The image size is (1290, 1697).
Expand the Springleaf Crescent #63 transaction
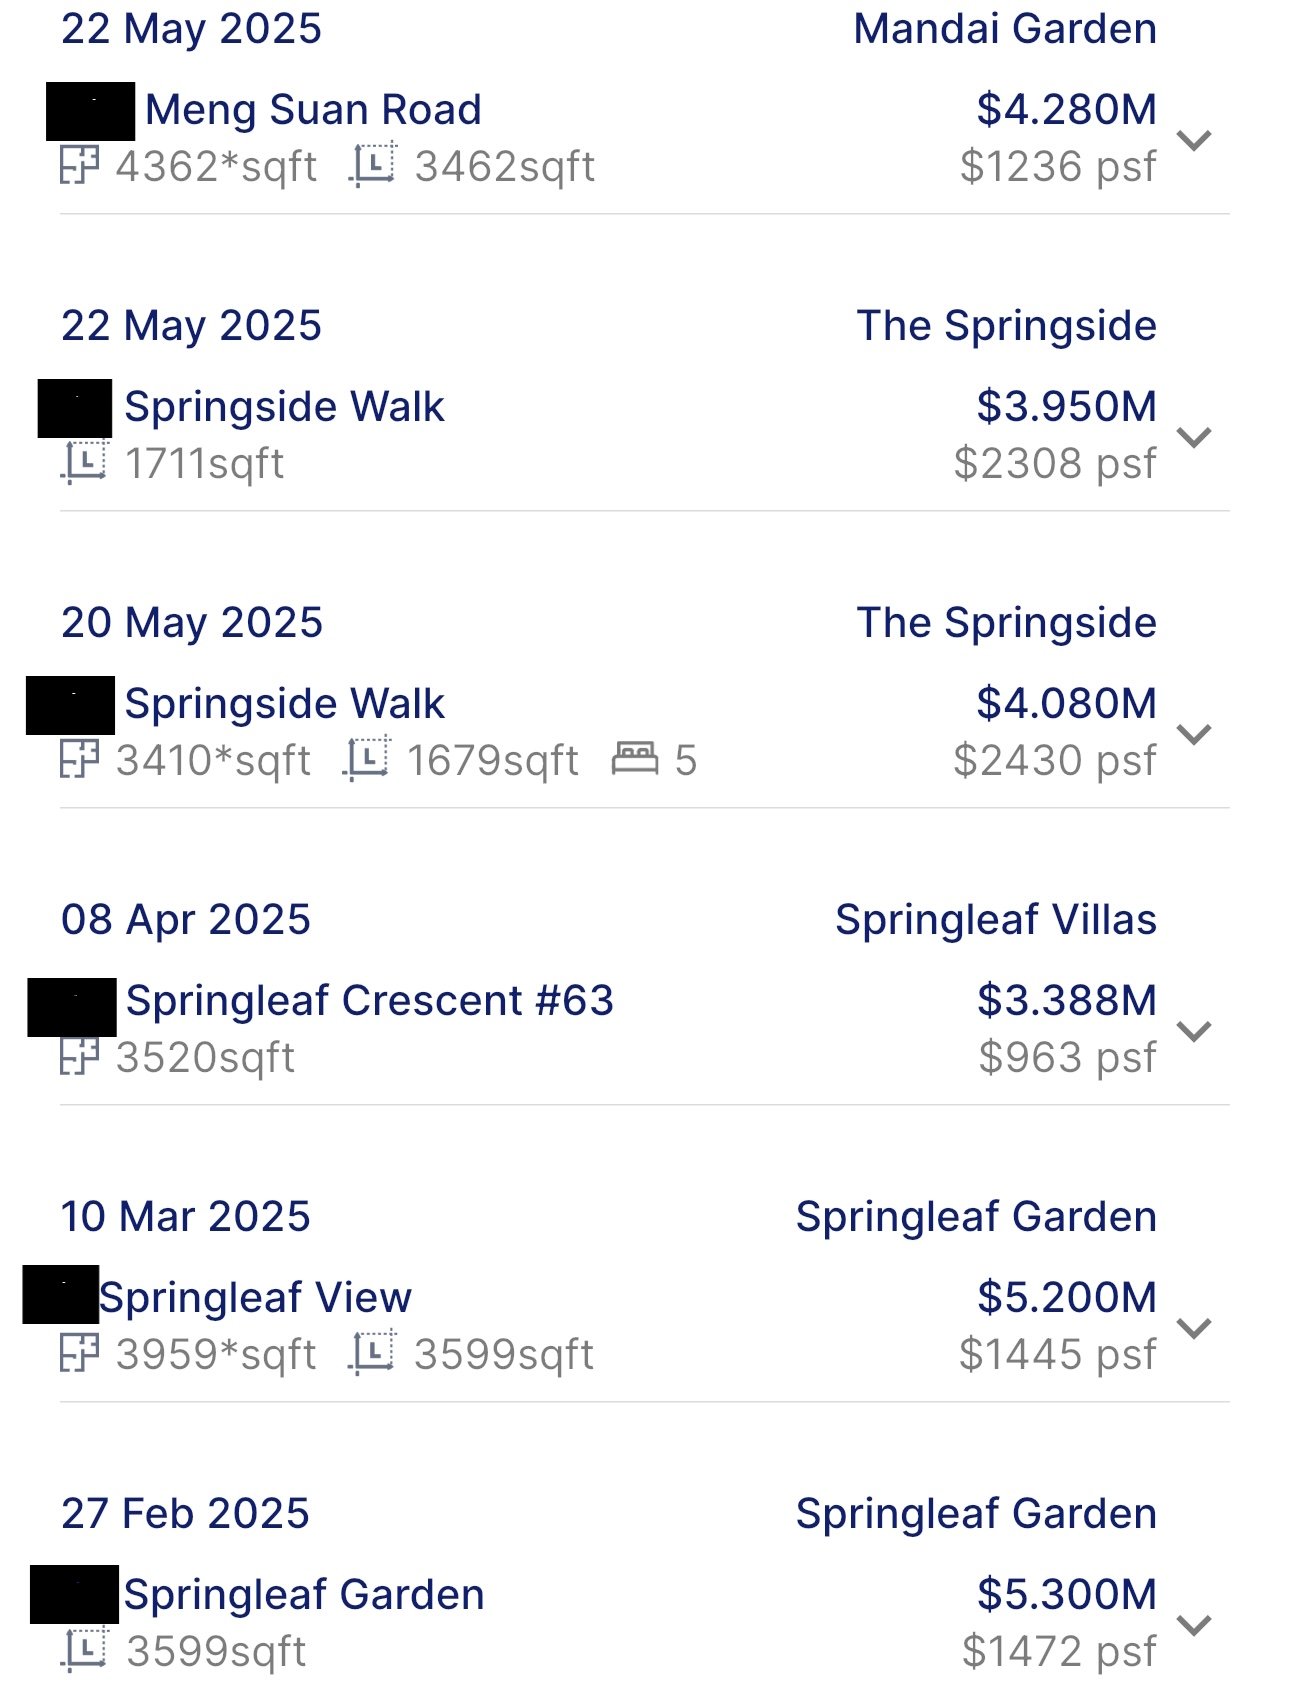[1194, 1031]
